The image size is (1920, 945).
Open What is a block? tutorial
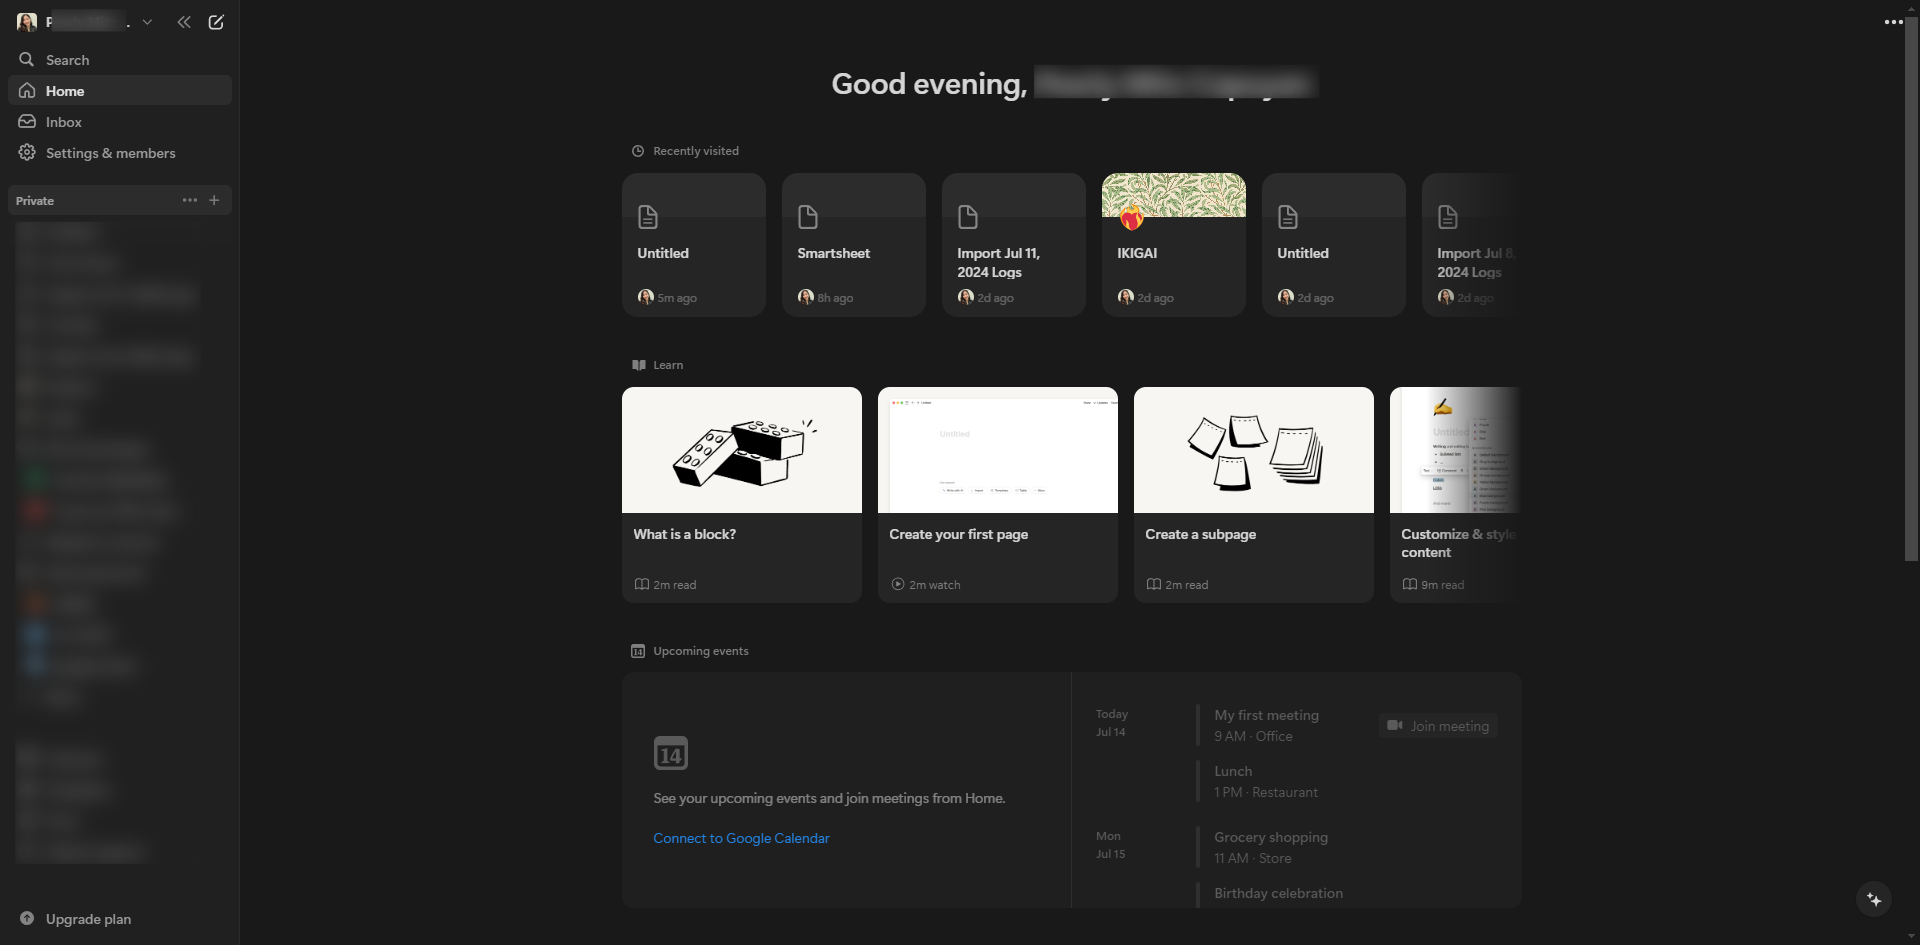742,495
